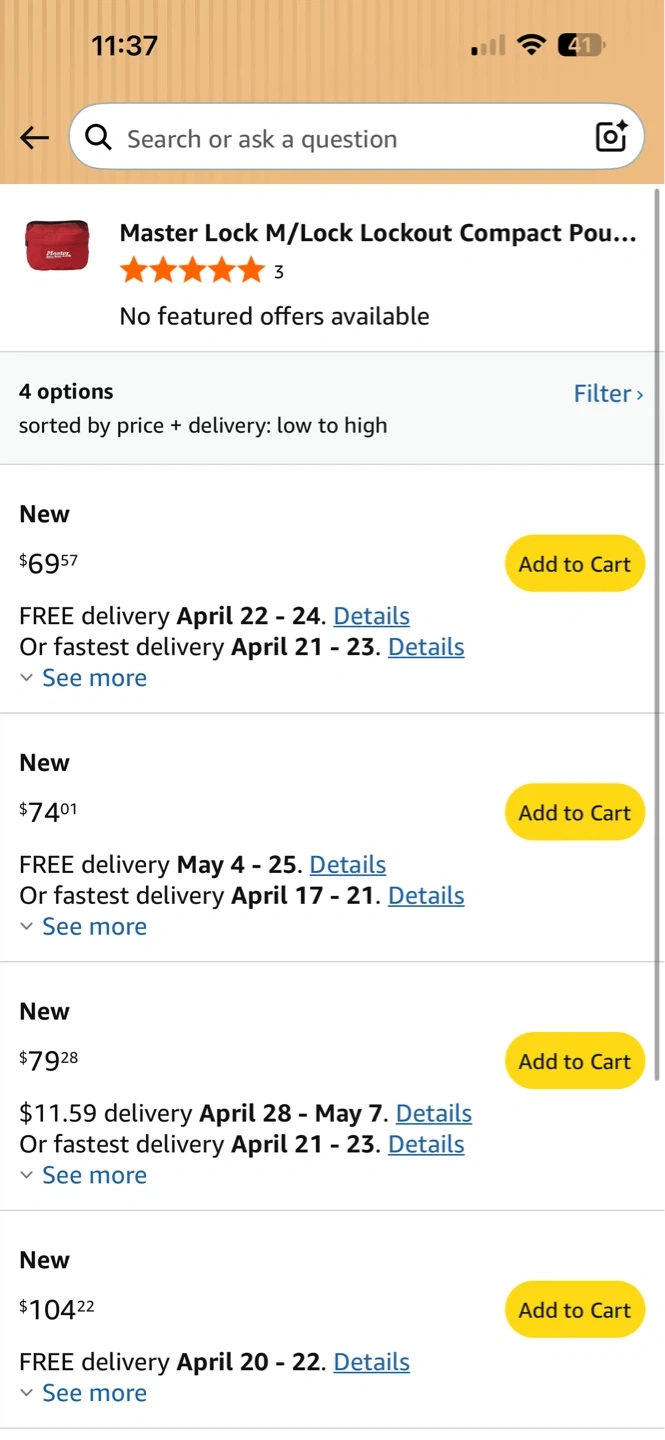
Task: Add the $104.22 offer to cart
Action: click(574, 1311)
